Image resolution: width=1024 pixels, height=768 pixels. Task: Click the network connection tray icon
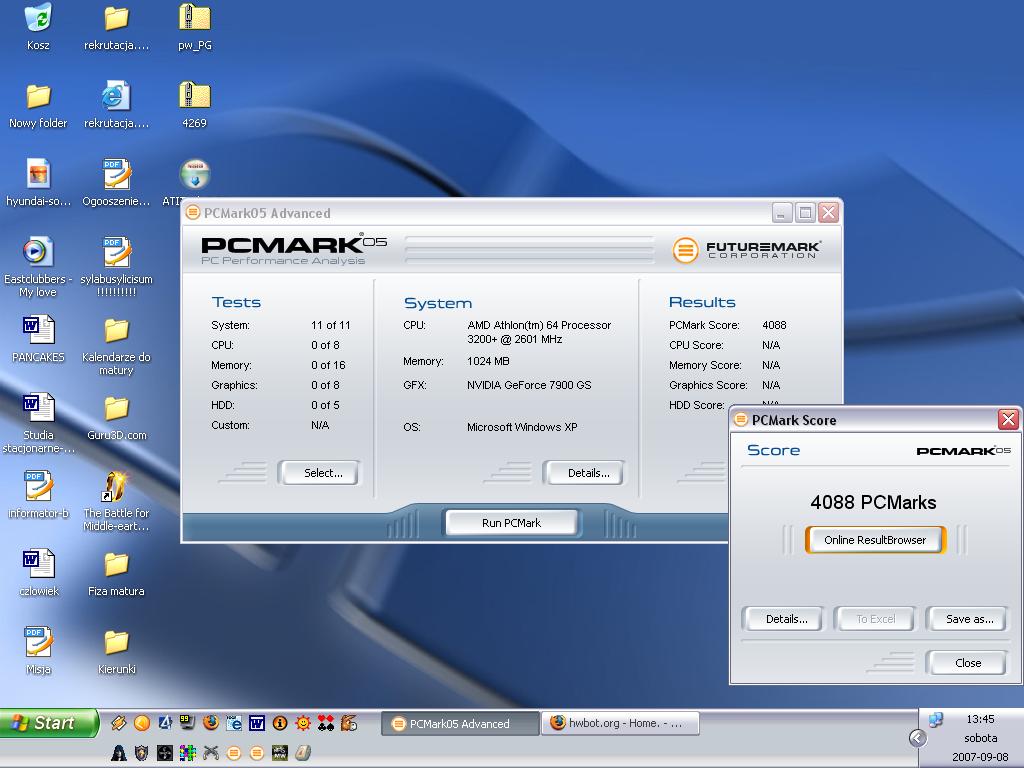pyautogui.click(x=936, y=720)
